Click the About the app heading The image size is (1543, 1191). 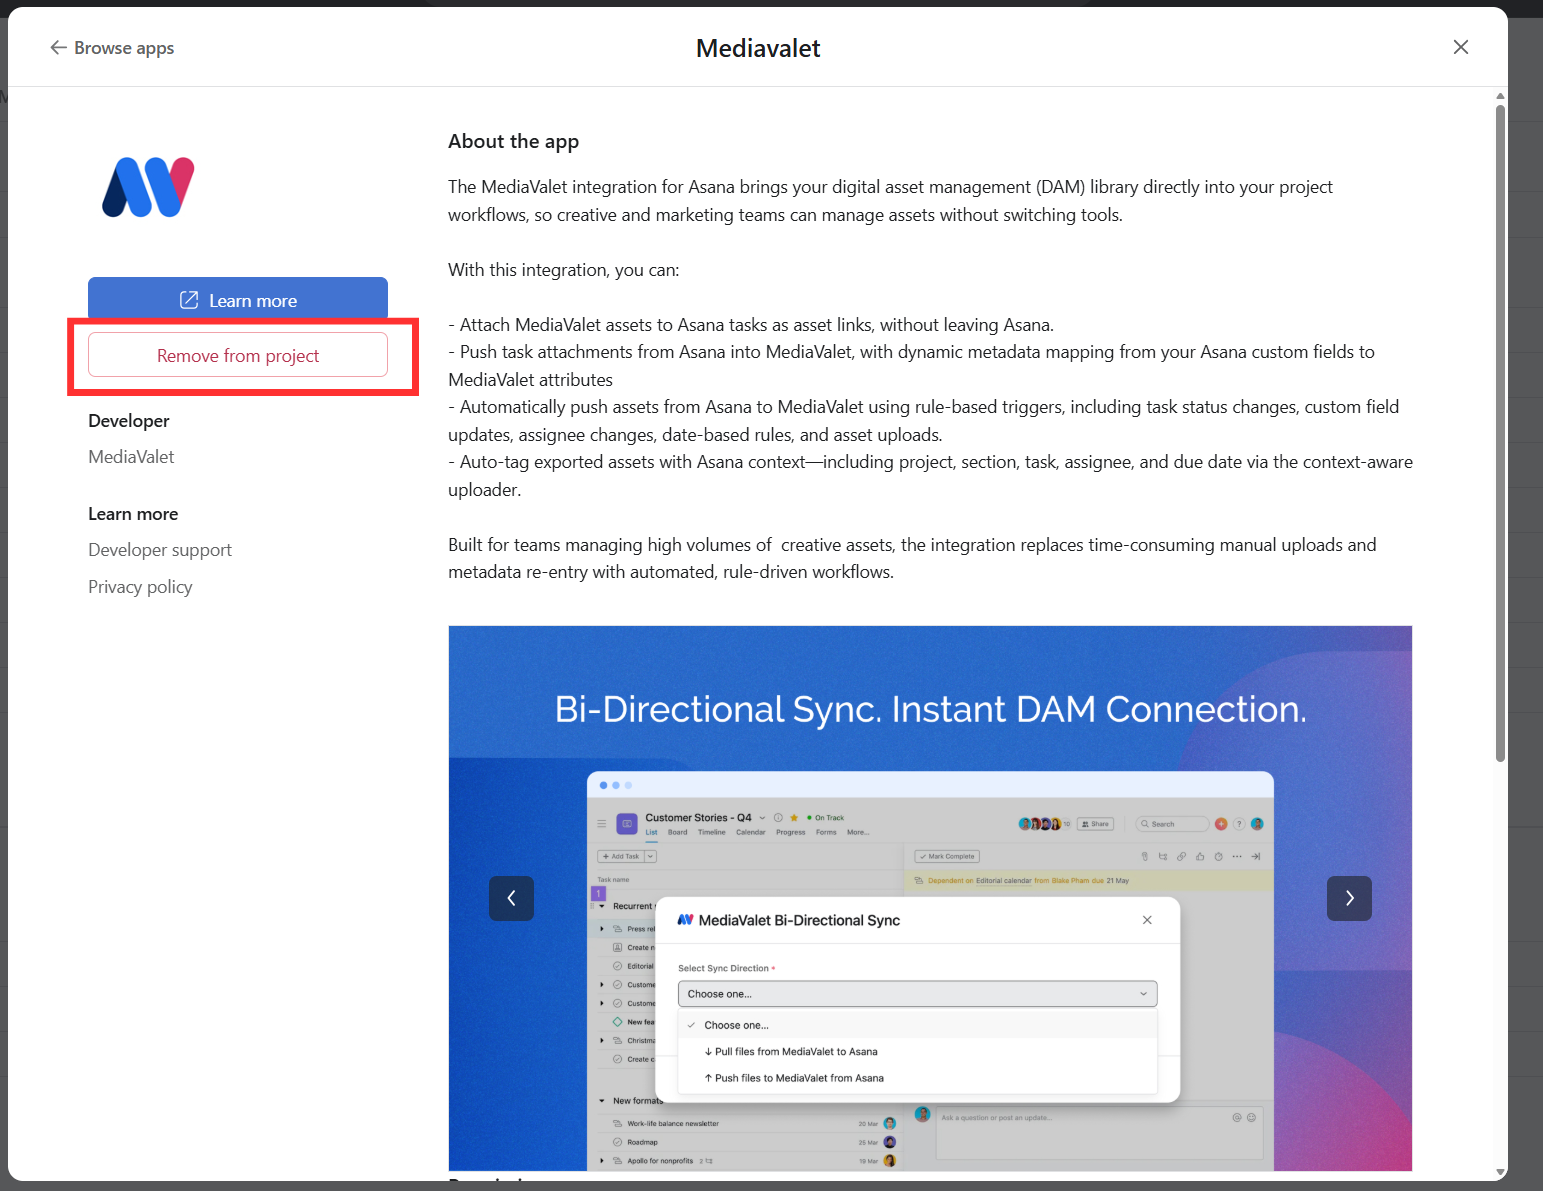pyautogui.click(x=513, y=141)
